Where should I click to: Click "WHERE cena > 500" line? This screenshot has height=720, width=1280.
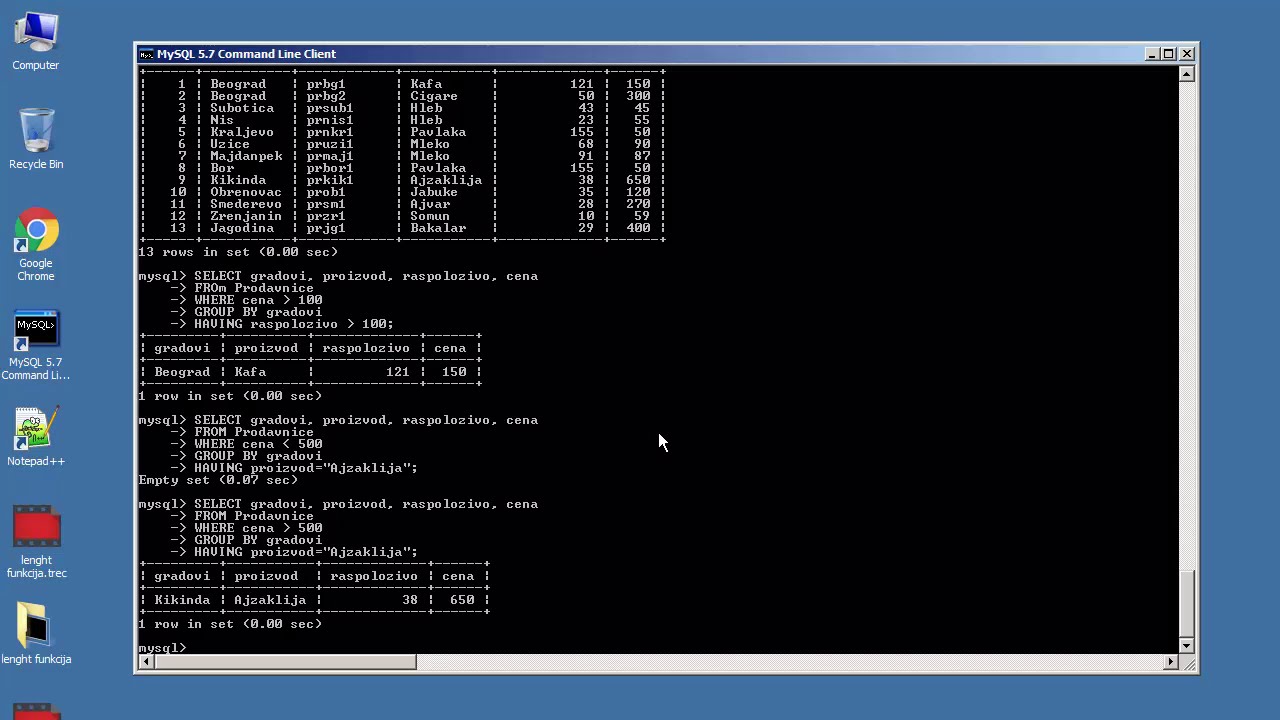click(258, 528)
